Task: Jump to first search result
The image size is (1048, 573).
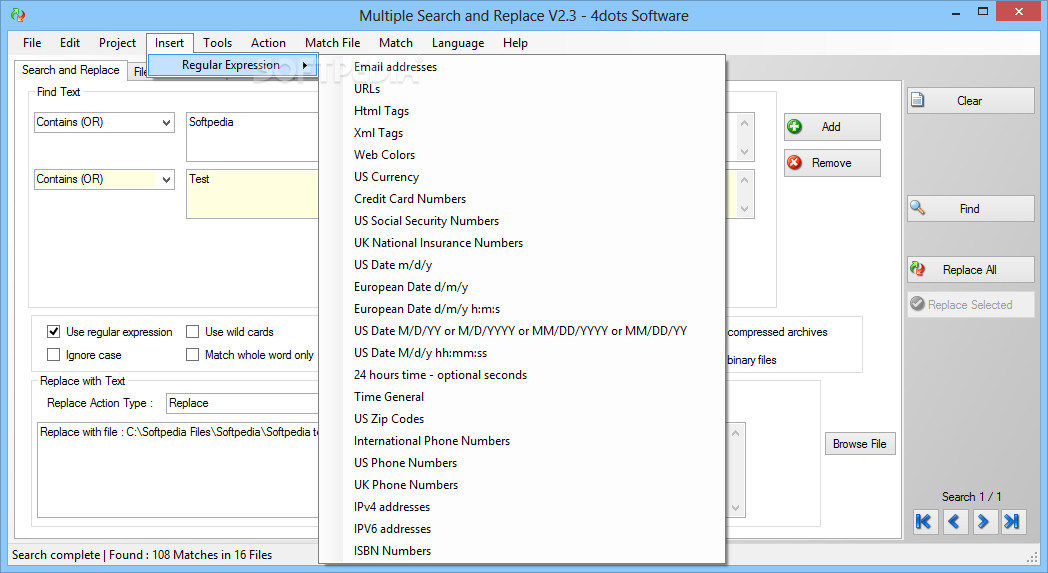Action: coord(925,522)
